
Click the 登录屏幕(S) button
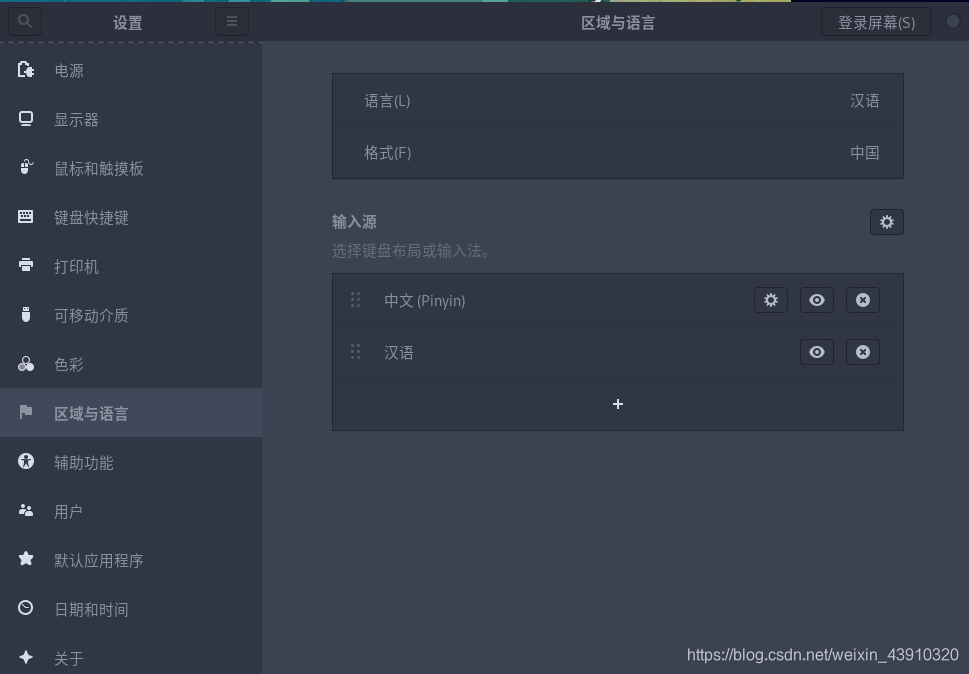875,20
